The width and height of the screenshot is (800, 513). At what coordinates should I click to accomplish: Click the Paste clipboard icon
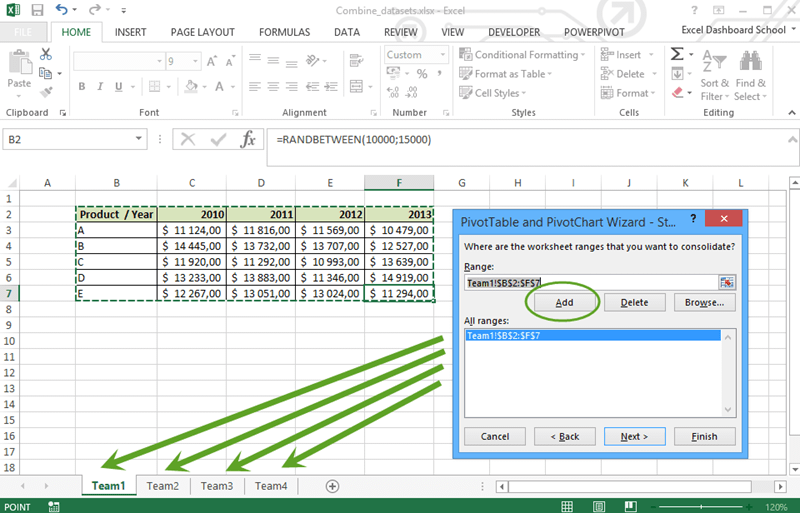[x=19, y=64]
